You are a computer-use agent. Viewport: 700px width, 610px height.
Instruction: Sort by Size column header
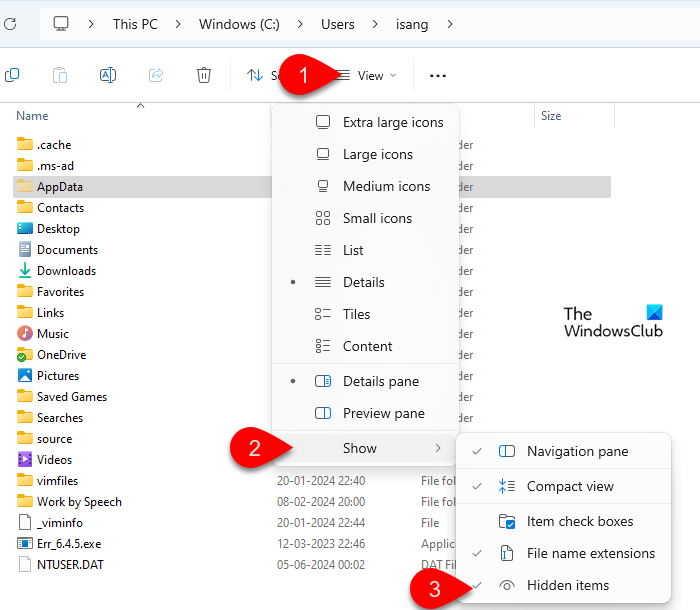coord(551,116)
